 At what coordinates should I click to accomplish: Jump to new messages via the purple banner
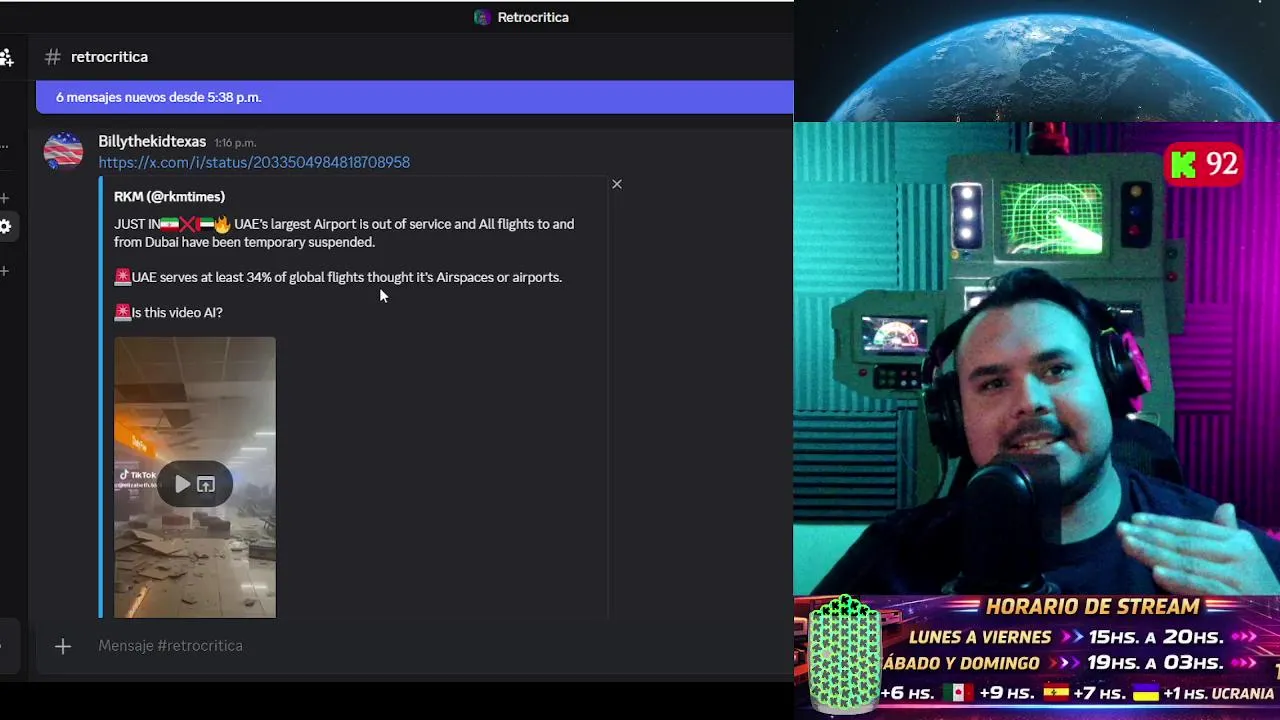click(x=414, y=97)
